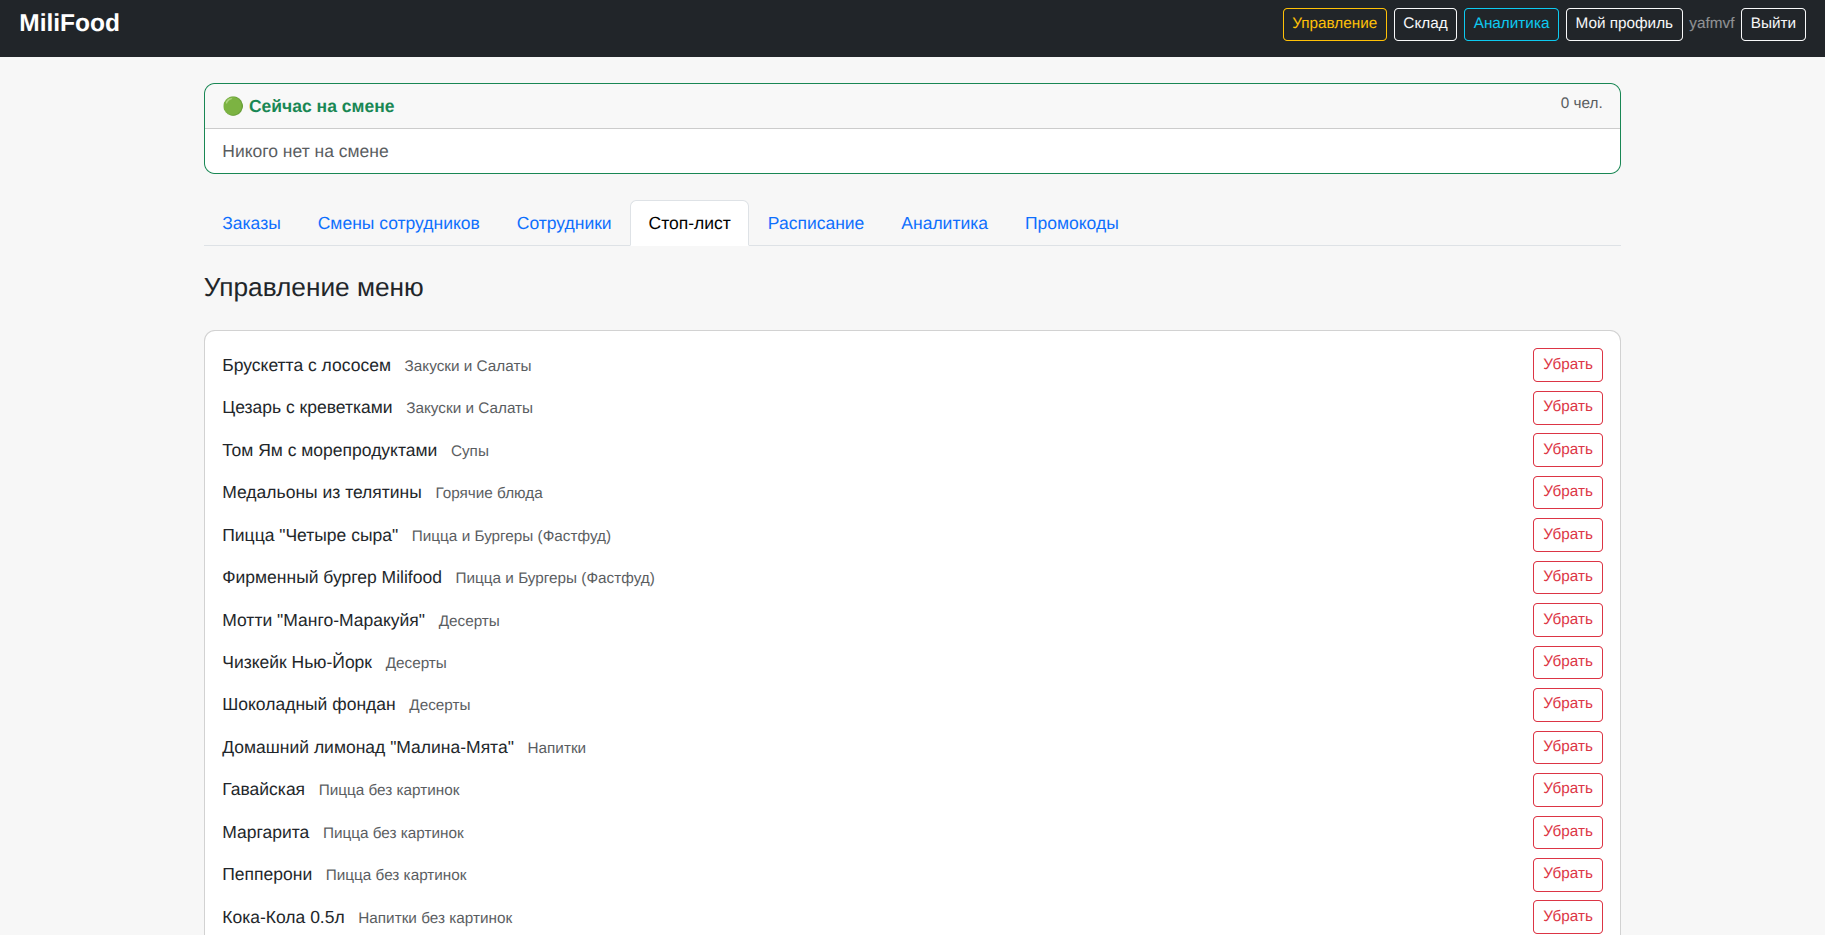Click the green on-shift status circle icon
Image resolution: width=1825 pixels, height=935 pixels.
(233, 106)
